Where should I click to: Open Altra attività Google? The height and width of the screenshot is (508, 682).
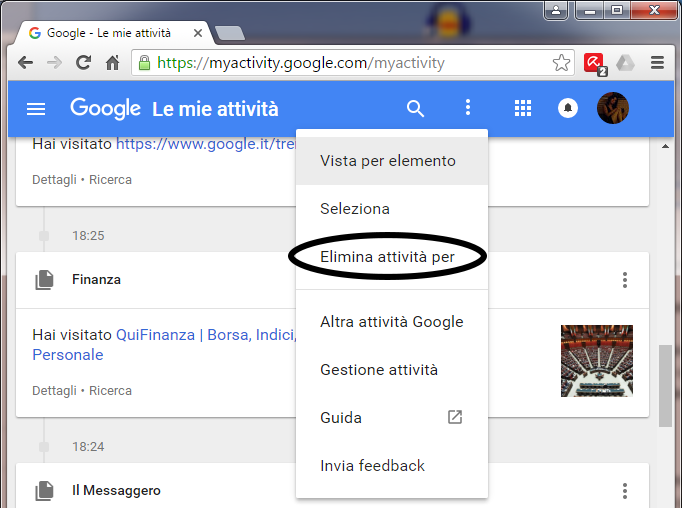click(x=391, y=322)
